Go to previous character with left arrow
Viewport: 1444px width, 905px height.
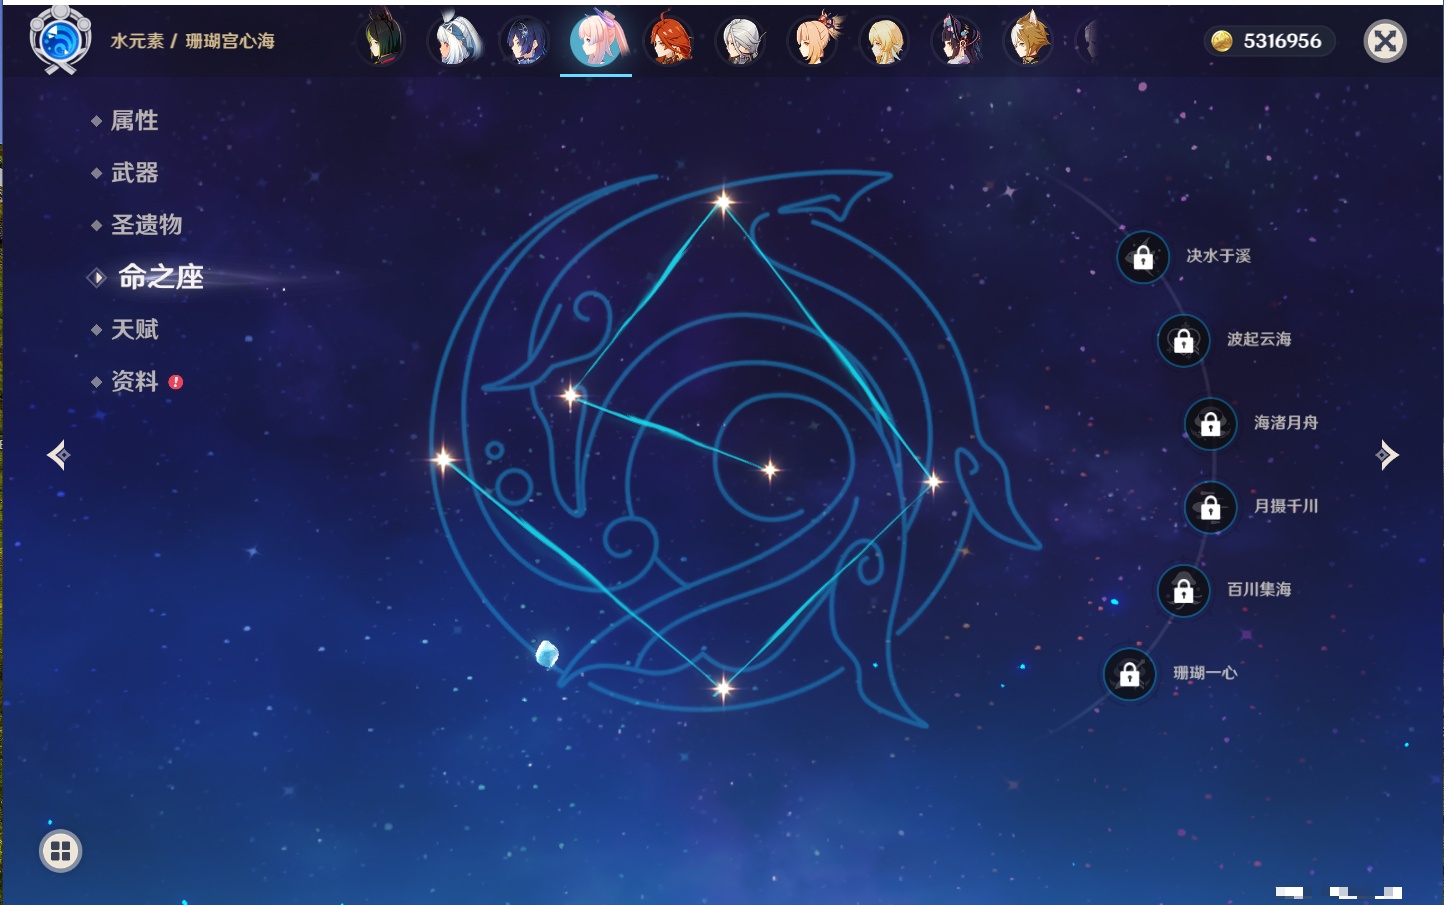click(x=58, y=455)
